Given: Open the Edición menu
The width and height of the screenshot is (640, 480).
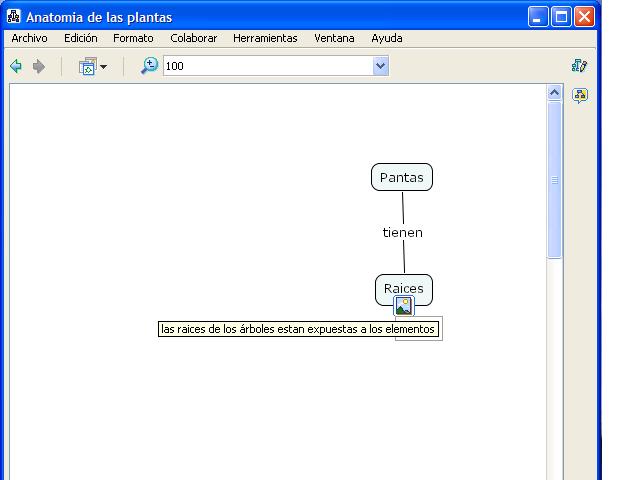Looking at the screenshot, I should point(80,38).
